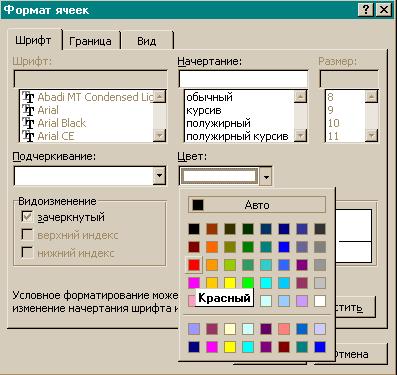The image size is (397, 375).
Task: Open the Подчеркивание dropdown
Action: coord(159,175)
